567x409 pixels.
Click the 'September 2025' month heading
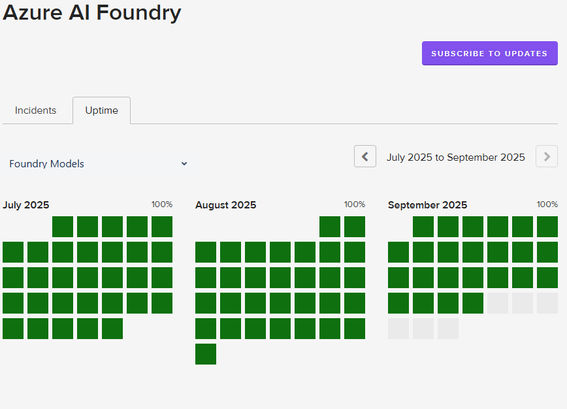click(427, 205)
